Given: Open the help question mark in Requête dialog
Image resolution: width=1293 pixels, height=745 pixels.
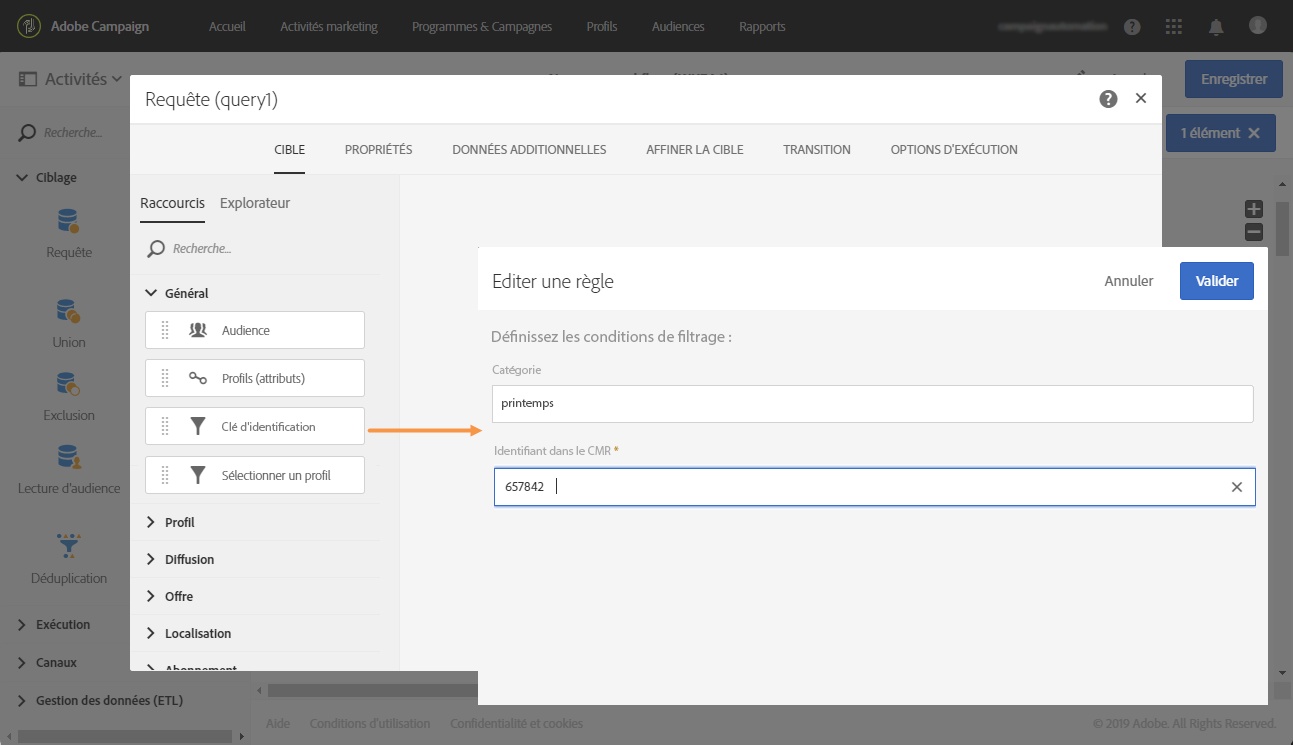Looking at the screenshot, I should pyautogui.click(x=1108, y=99).
